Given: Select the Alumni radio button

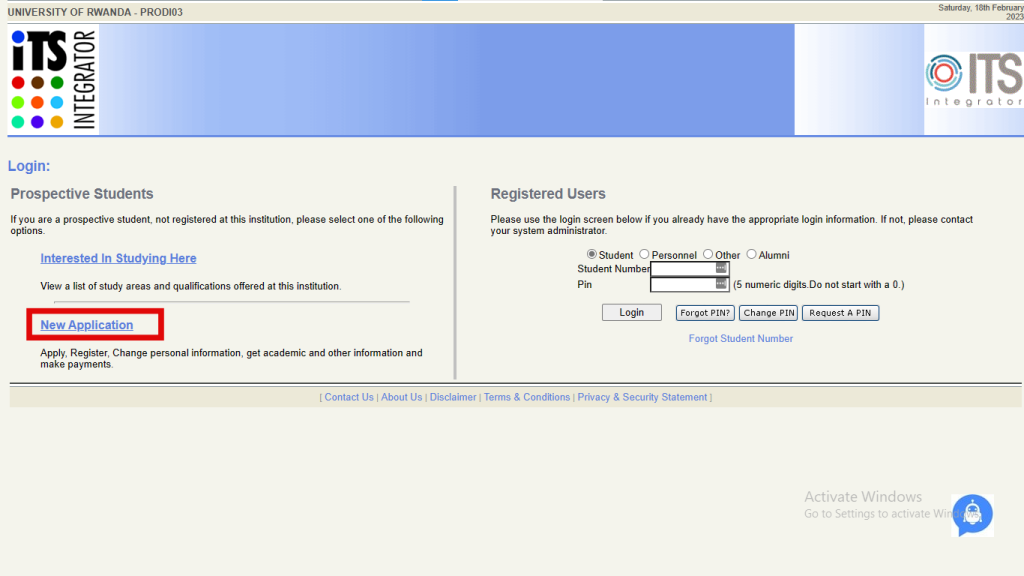Looking at the screenshot, I should tap(751, 254).
